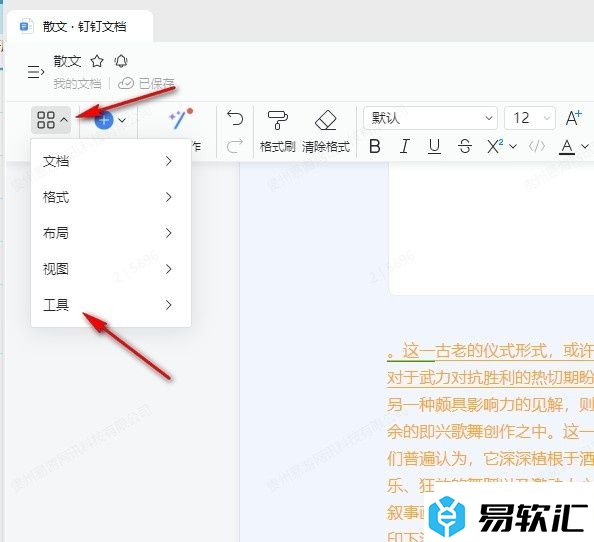This screenshot has height=542, width=594.
Task: Toggle strikethrough formatting
Action: coord(464,146)
